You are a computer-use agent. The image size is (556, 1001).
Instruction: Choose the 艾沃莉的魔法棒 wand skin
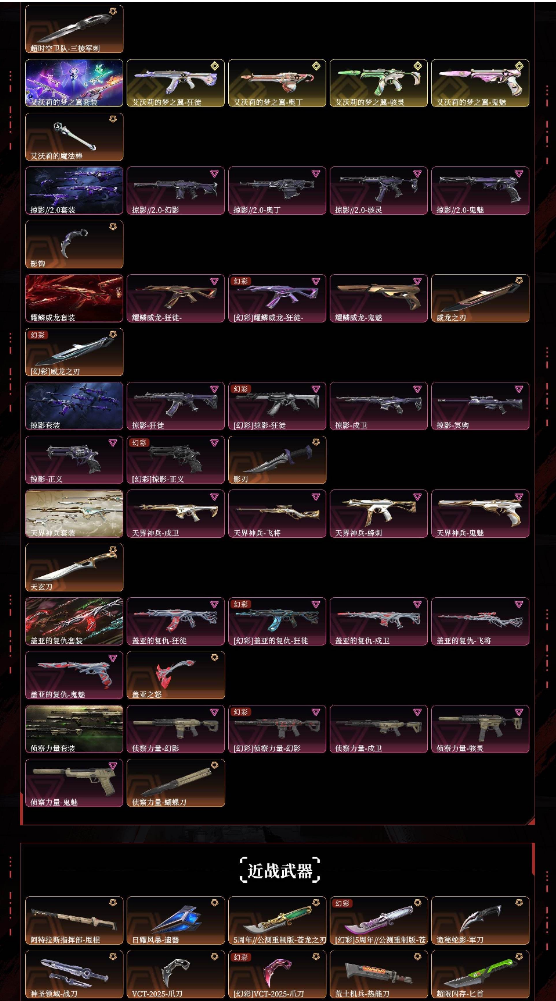pyautogui.click(x=74, y=137)
